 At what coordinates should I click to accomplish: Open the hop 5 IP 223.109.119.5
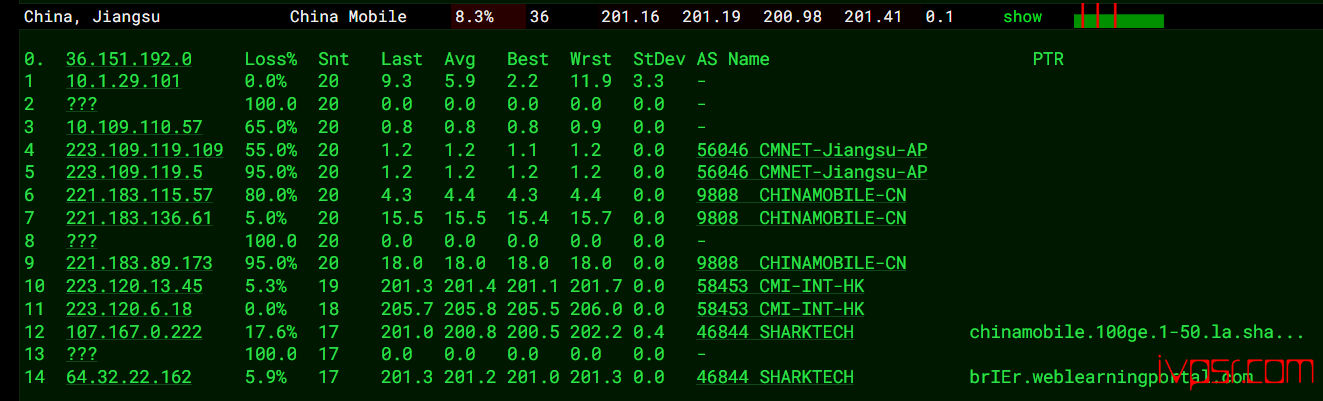pyautogui.click(x=134, y=173)
